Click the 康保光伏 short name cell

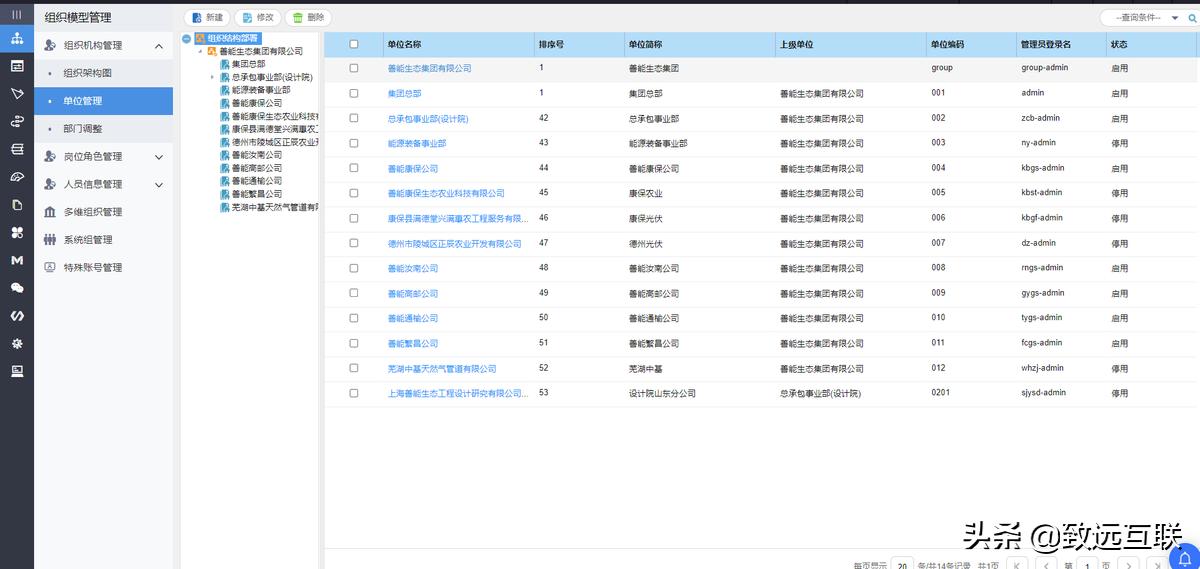click(x=645, y=218)
